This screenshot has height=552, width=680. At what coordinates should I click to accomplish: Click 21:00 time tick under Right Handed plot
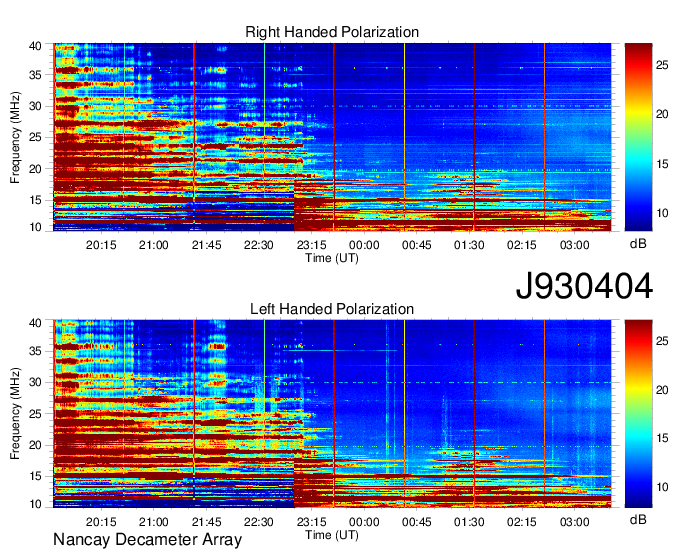click(x=154, y=245)
